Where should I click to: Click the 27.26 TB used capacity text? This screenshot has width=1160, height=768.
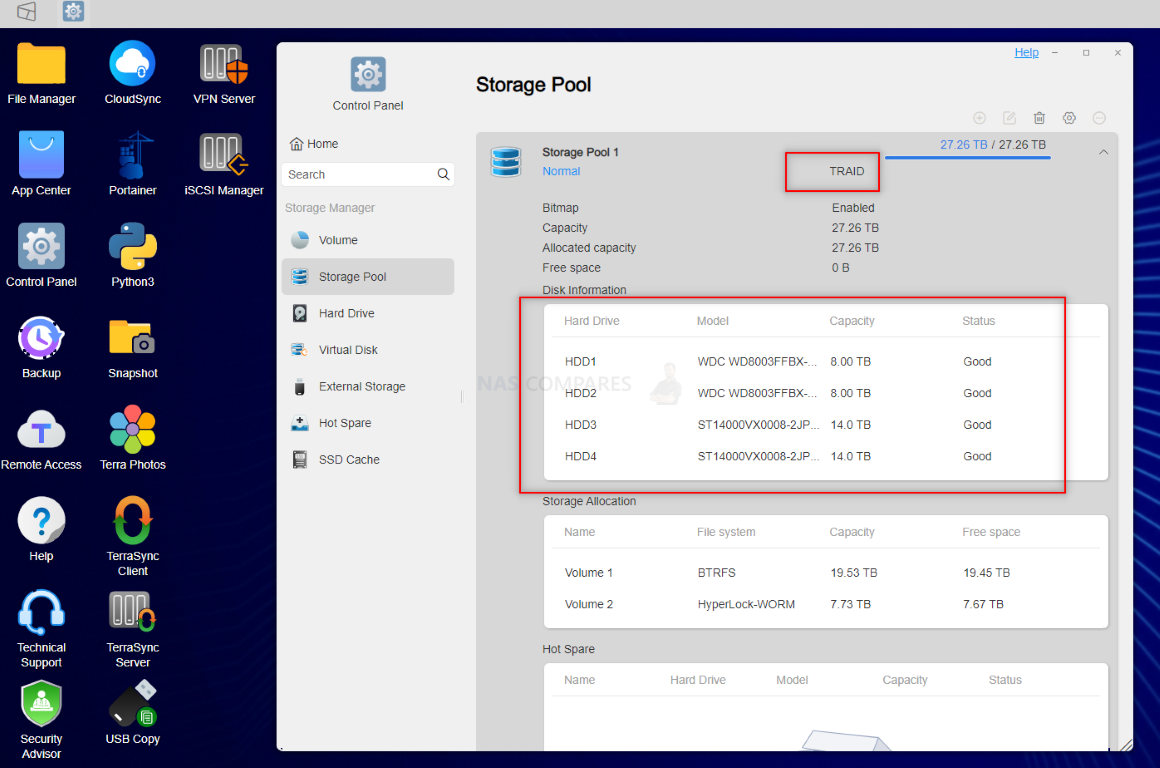click(x=963, y=145)
